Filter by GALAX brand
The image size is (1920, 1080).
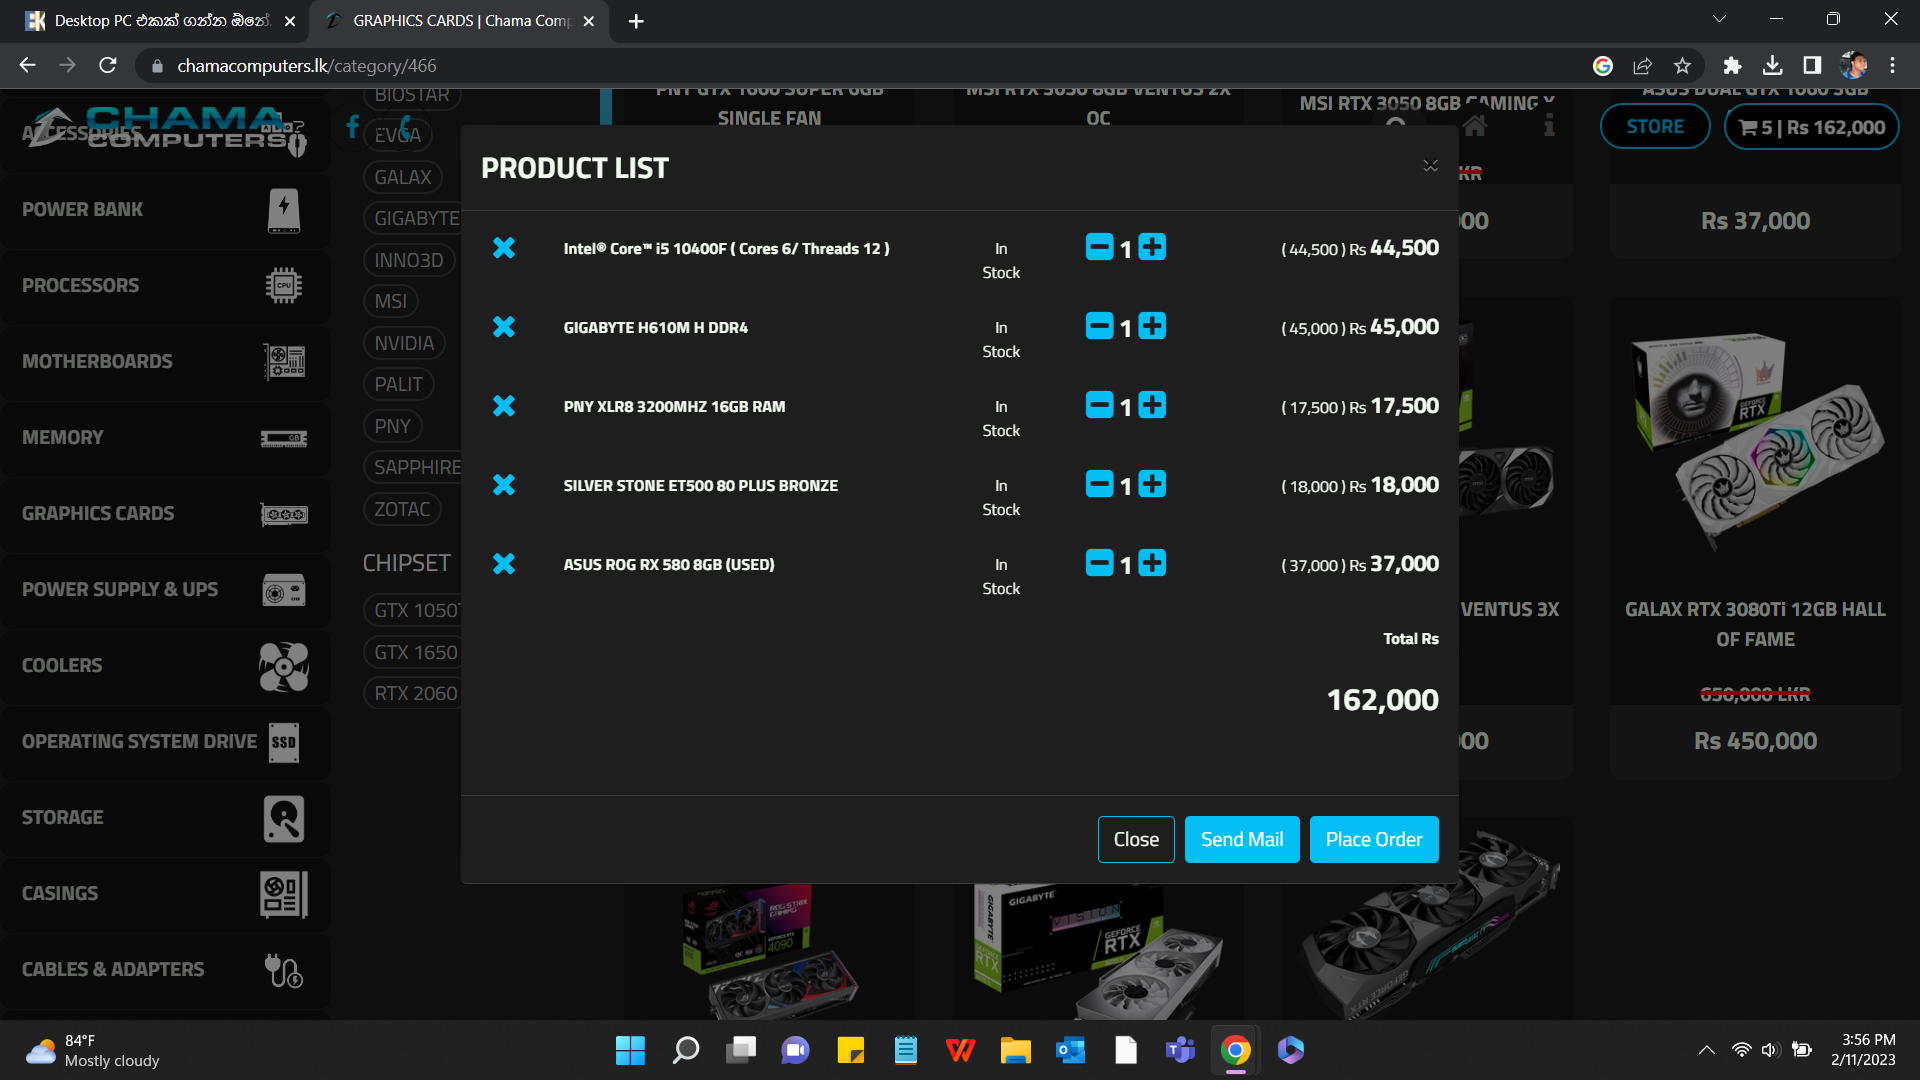pos(403,177)
